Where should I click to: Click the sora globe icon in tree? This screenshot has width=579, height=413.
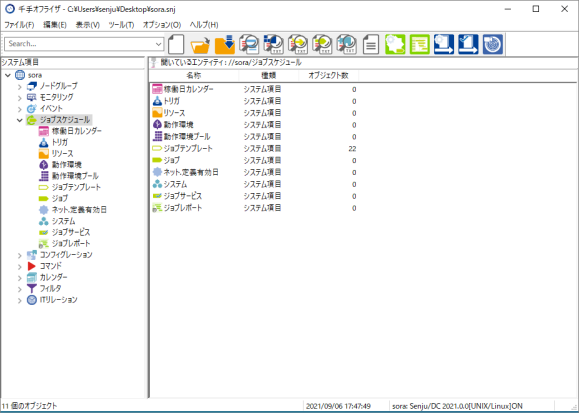[x=20, y=75]
